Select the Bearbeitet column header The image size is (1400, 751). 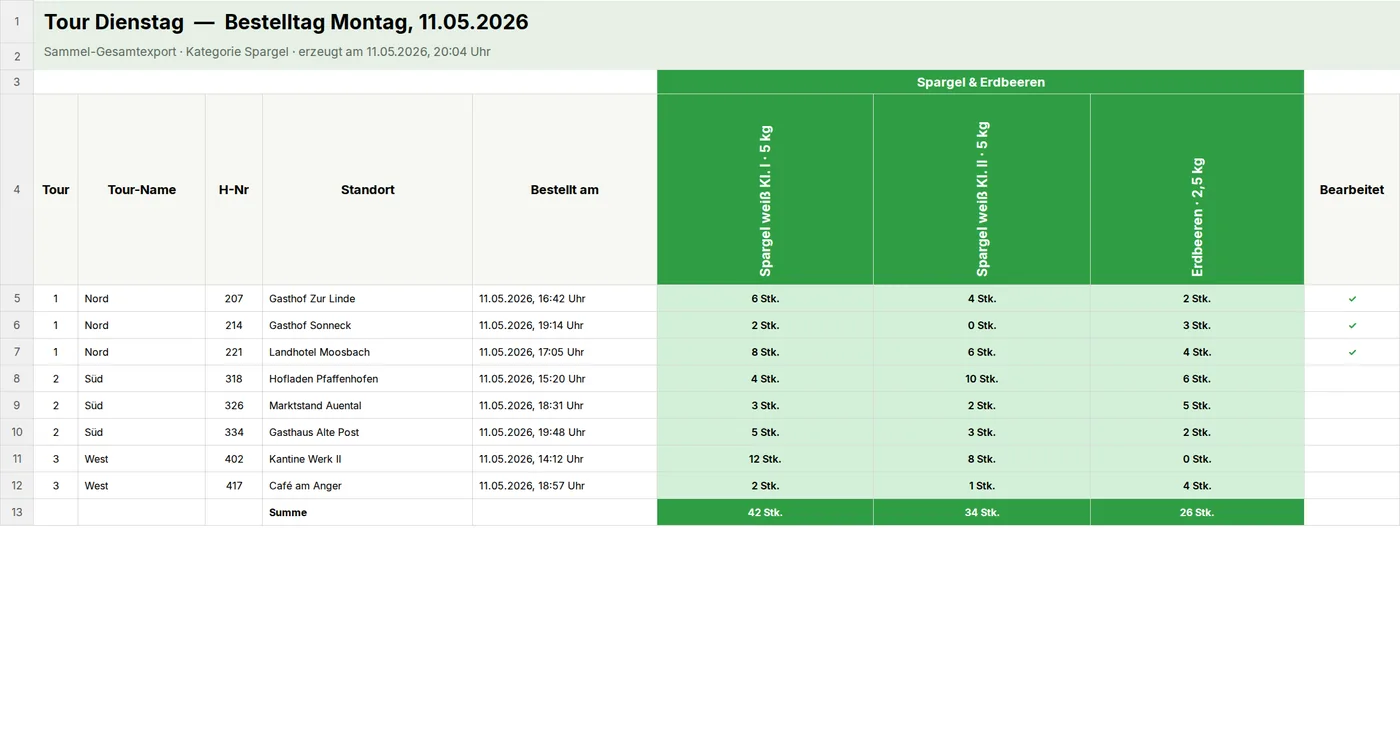click(1352, 190)
